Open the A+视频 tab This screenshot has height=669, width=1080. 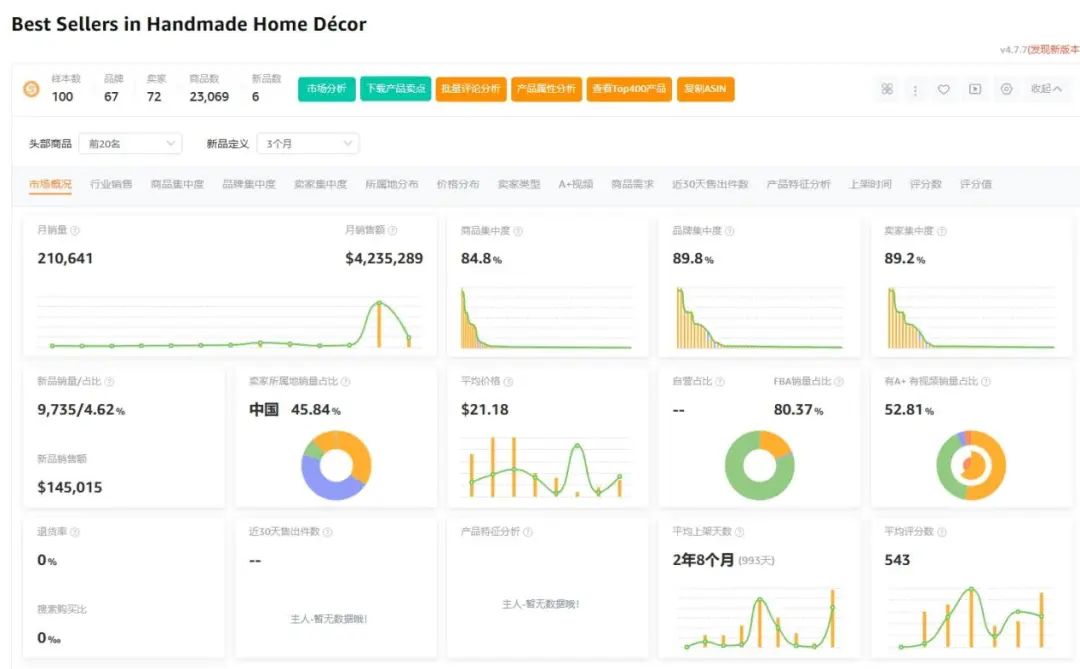coord(575,185)
